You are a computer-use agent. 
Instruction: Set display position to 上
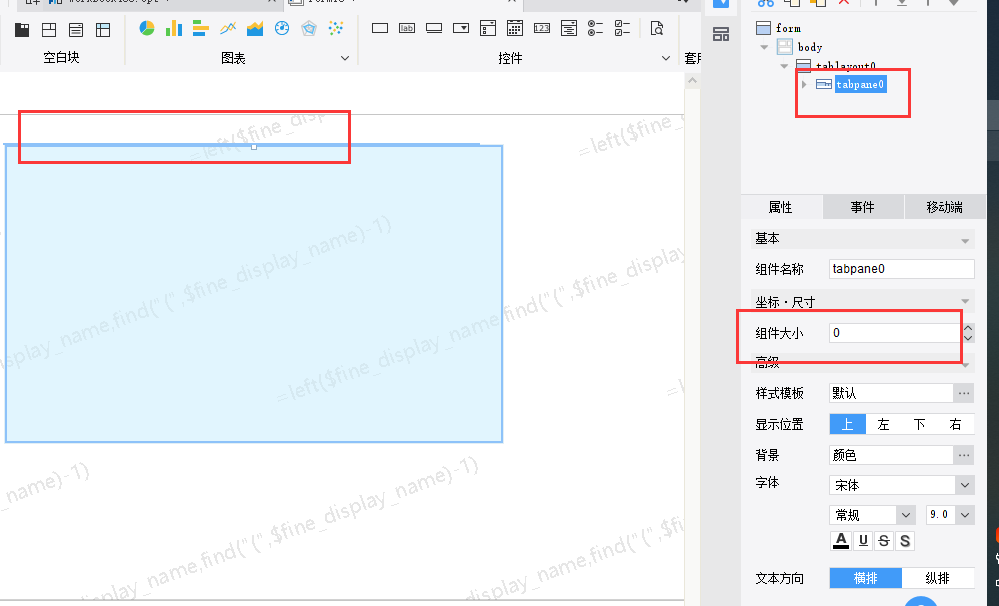[847, 424]
